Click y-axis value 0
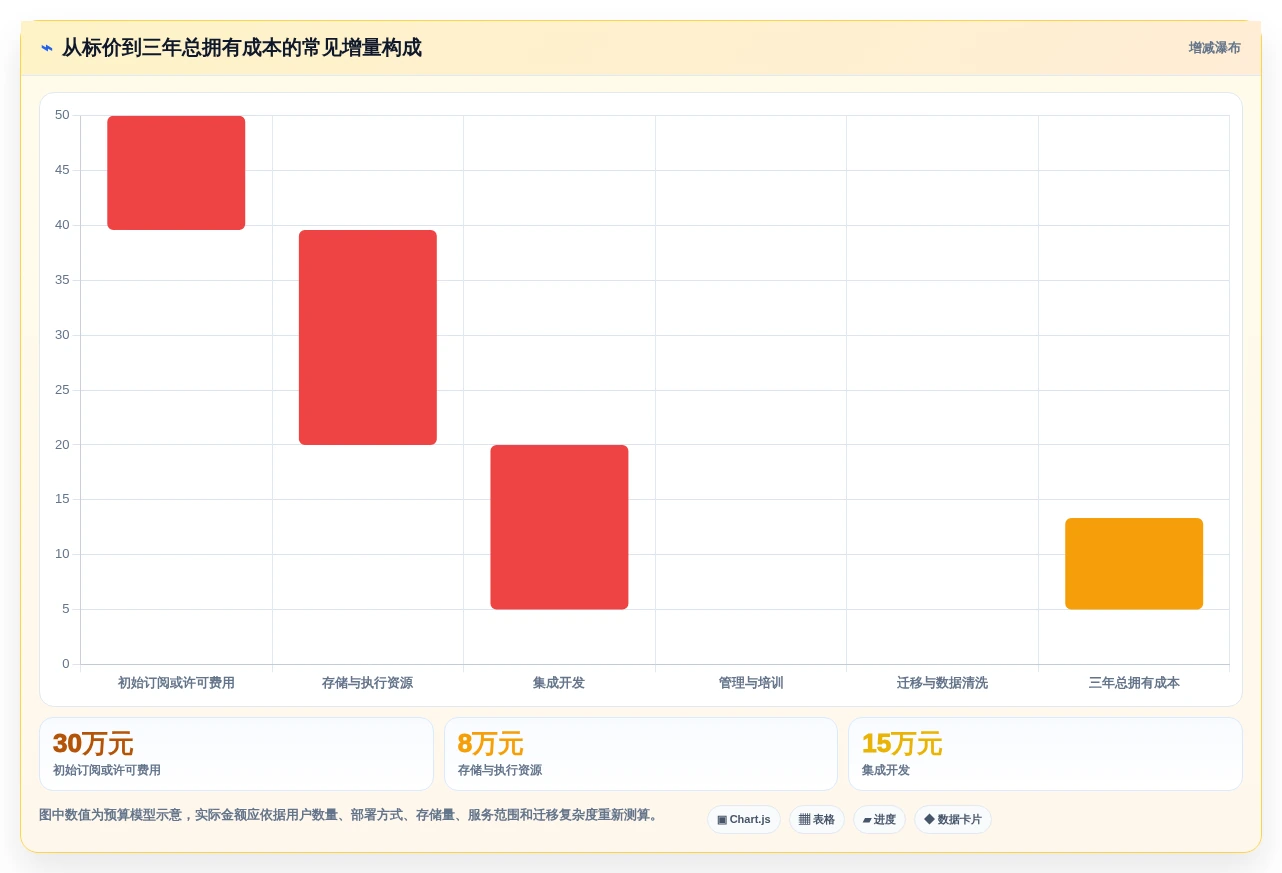This screenshot has height=873, width=1282. click(66, 664)
